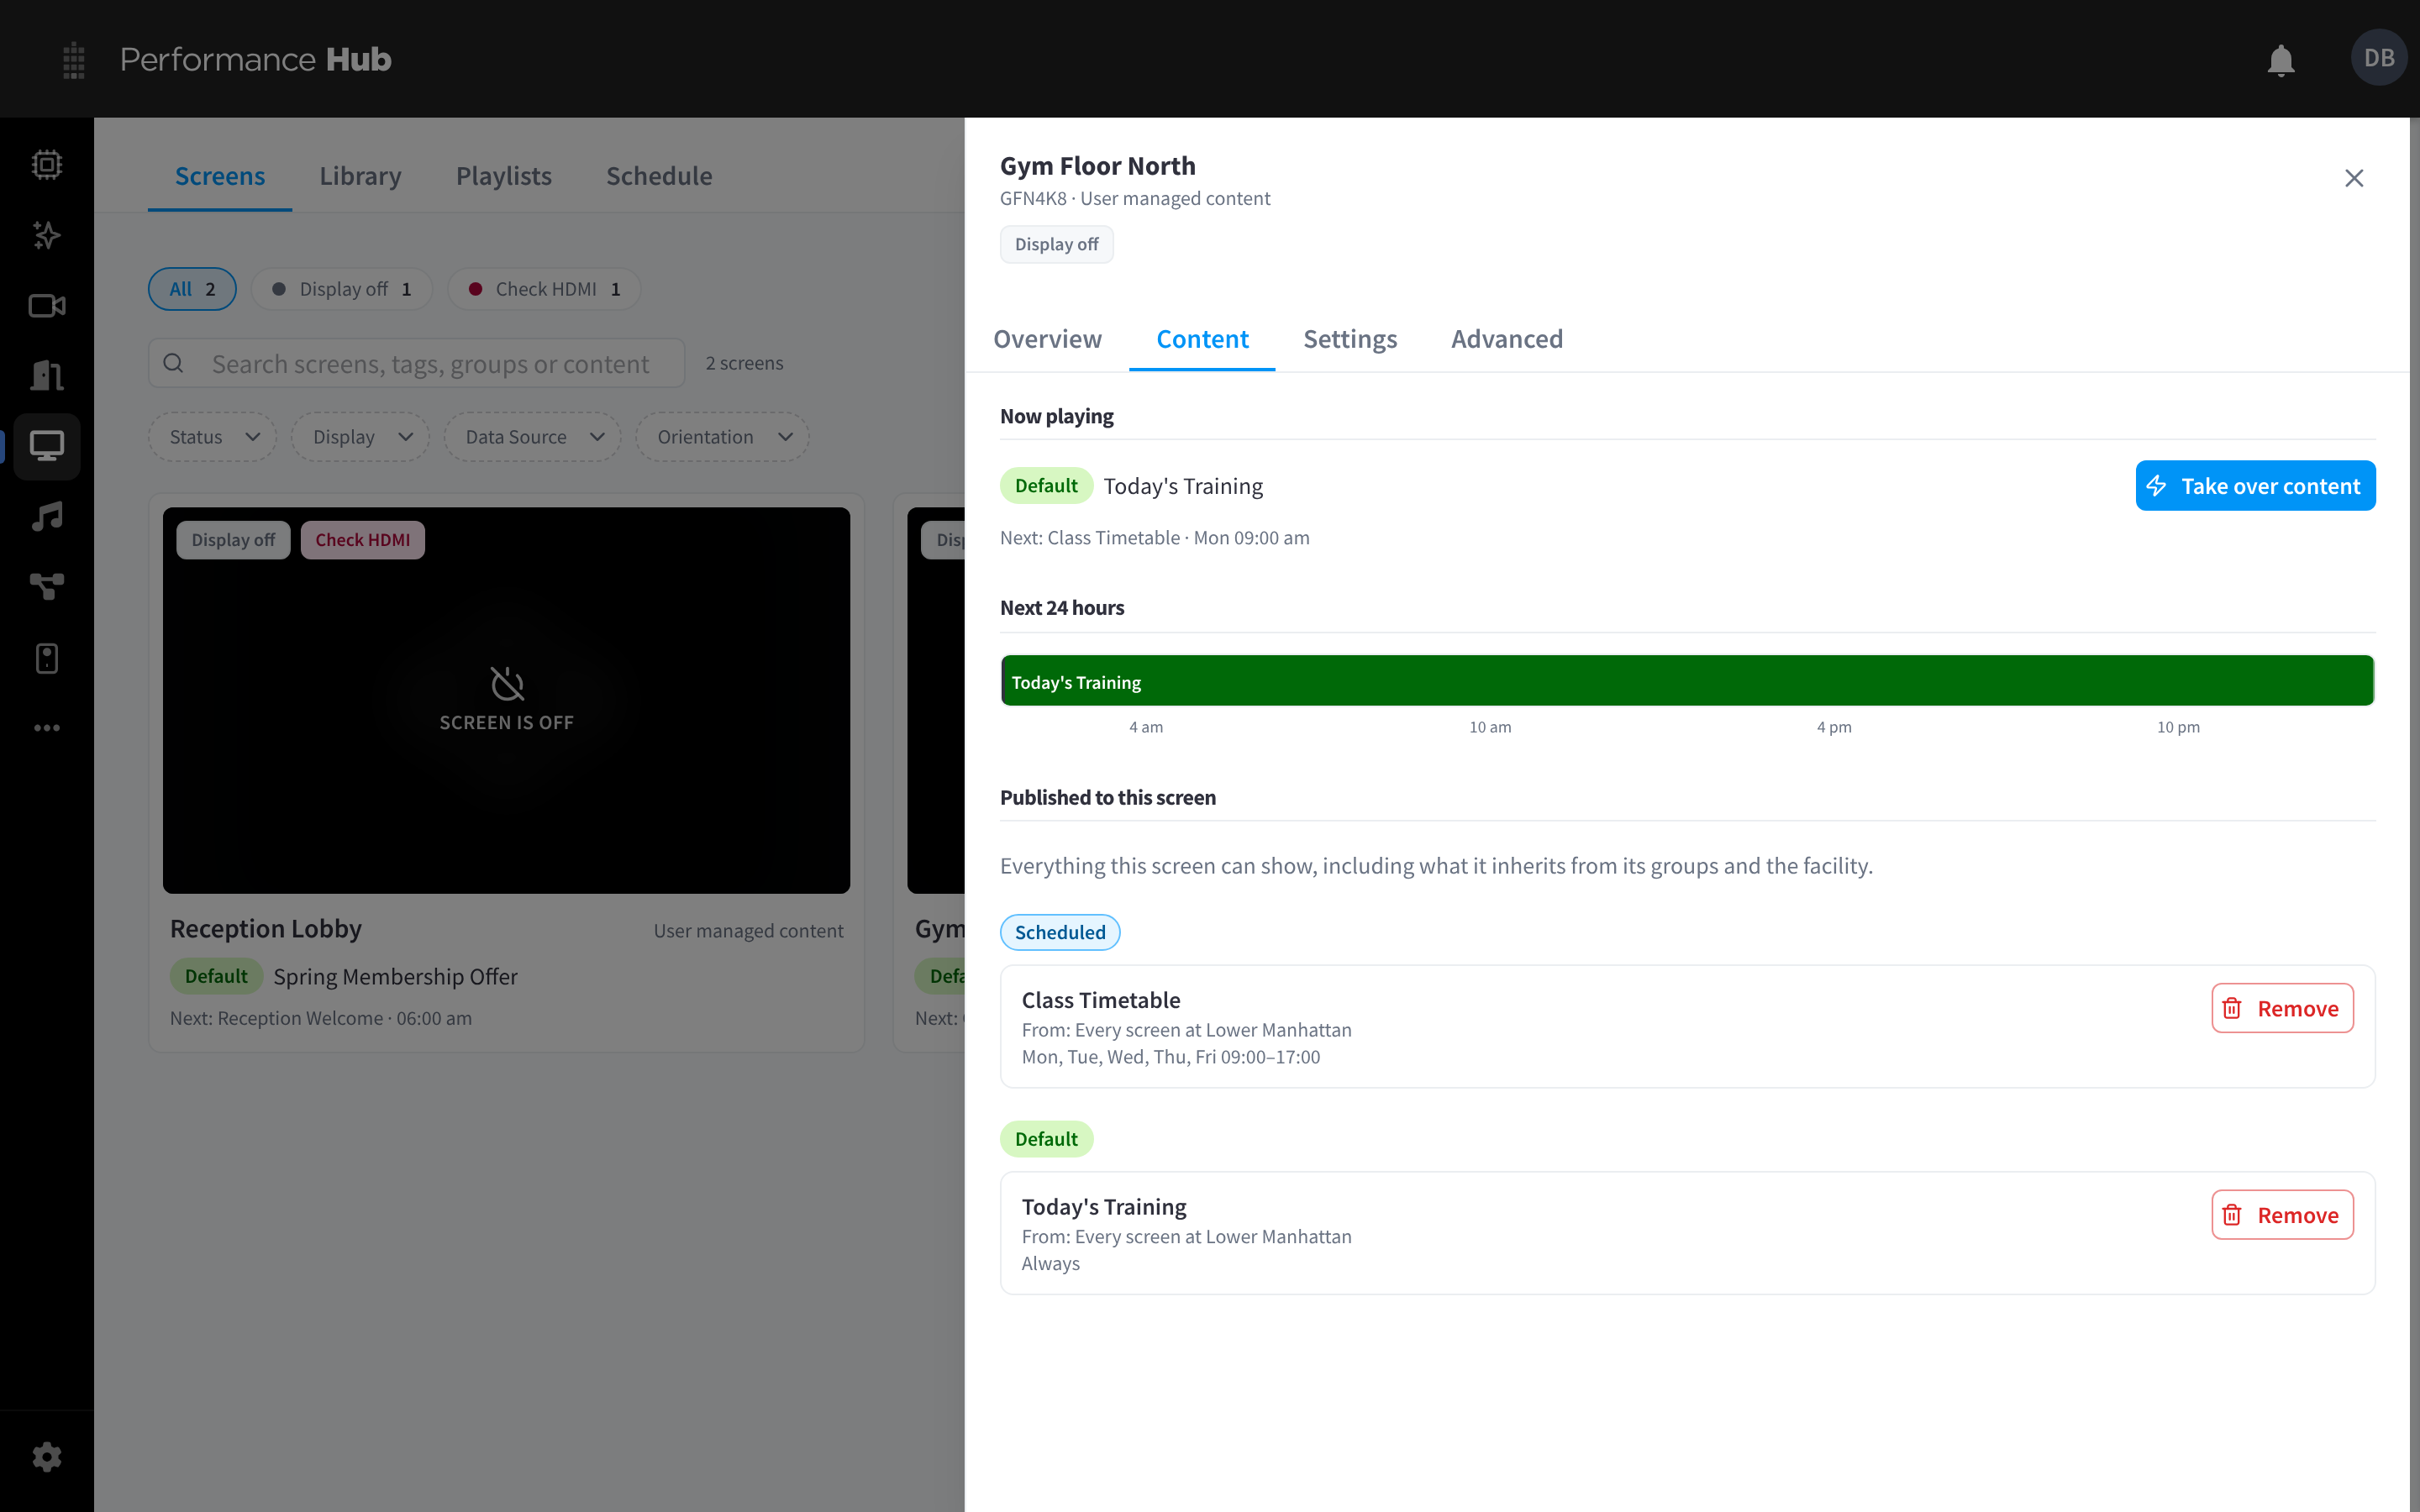Open the chip hardware sidebar icon
The image size is (2420, 1512).
47,164
